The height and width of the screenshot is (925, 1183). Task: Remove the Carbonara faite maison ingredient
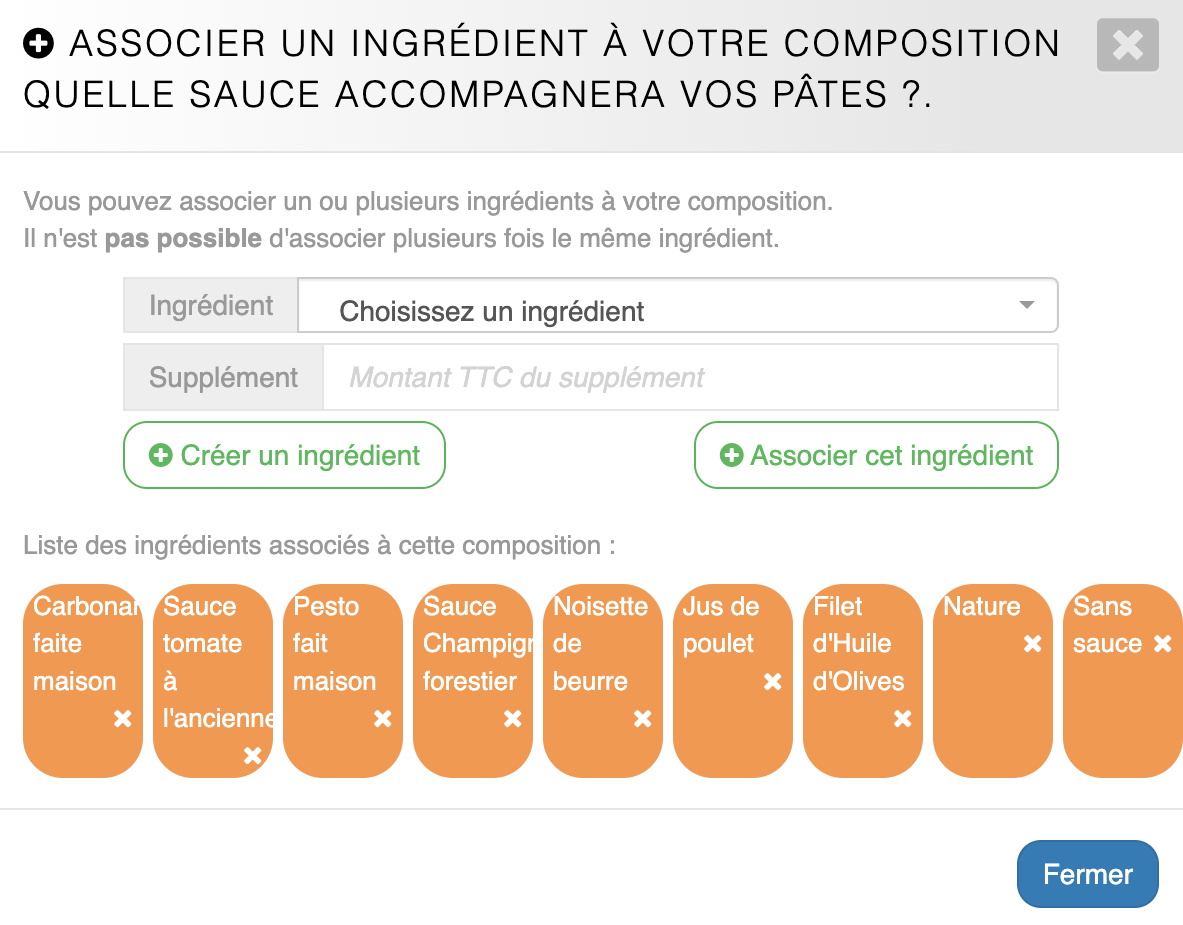(x=122, y=719)
